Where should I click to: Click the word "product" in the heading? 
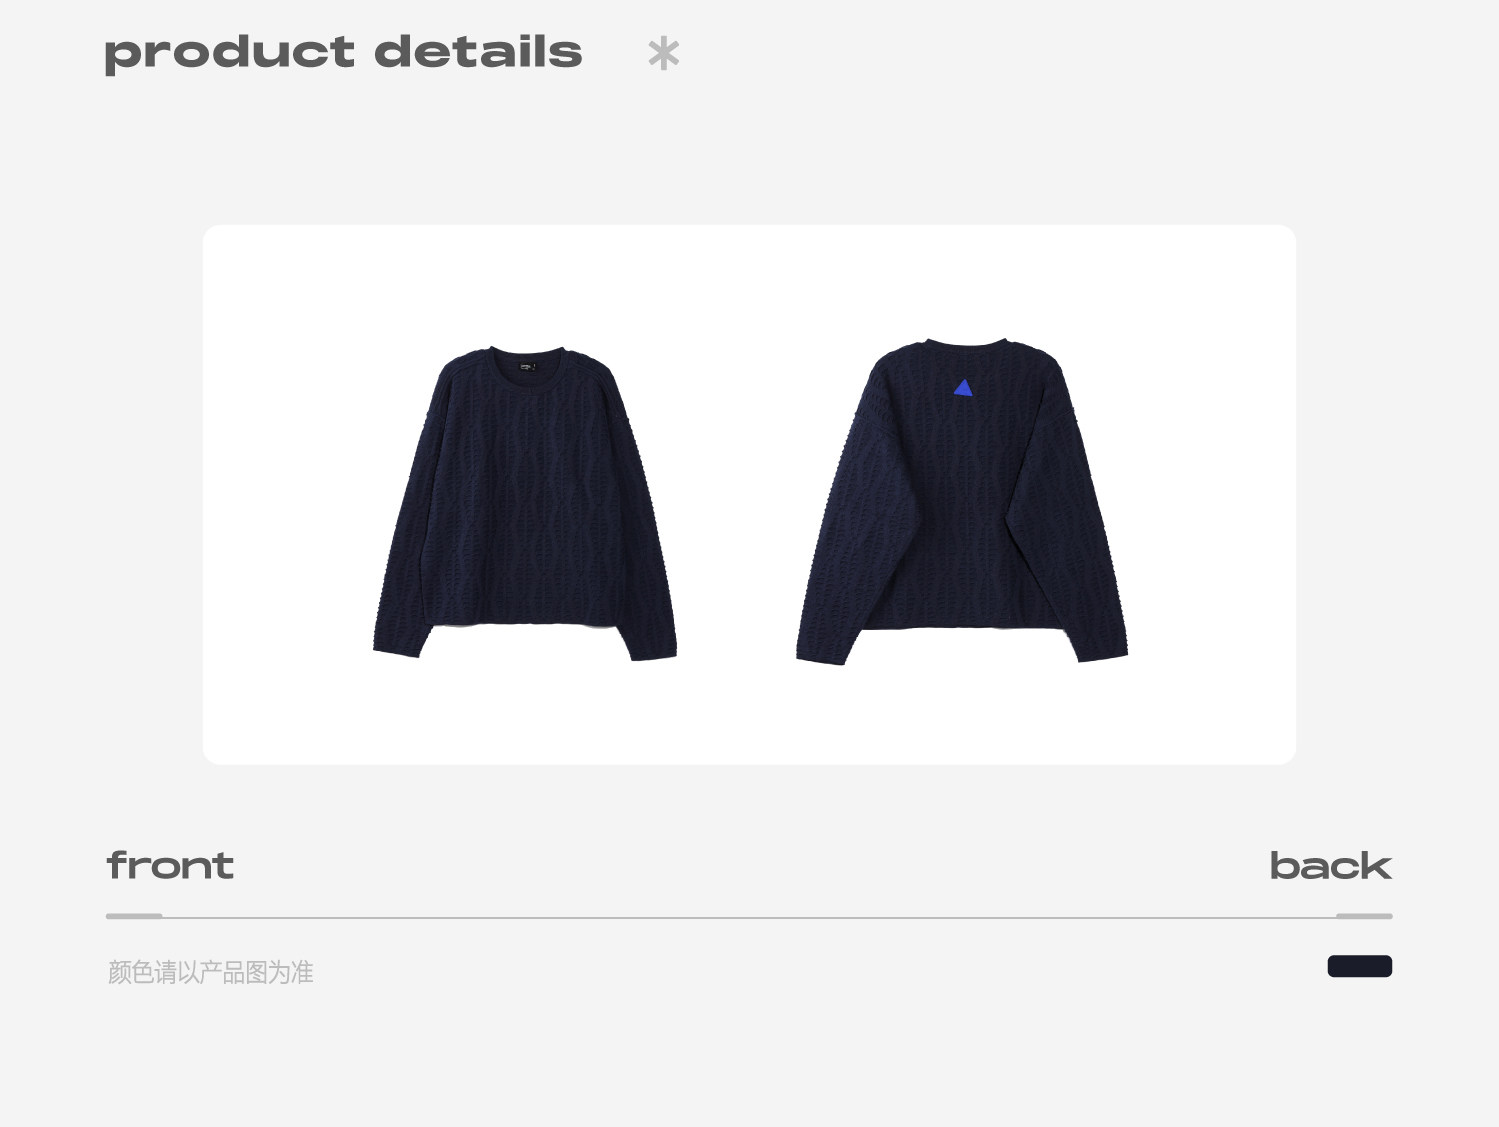pos(229,53)
